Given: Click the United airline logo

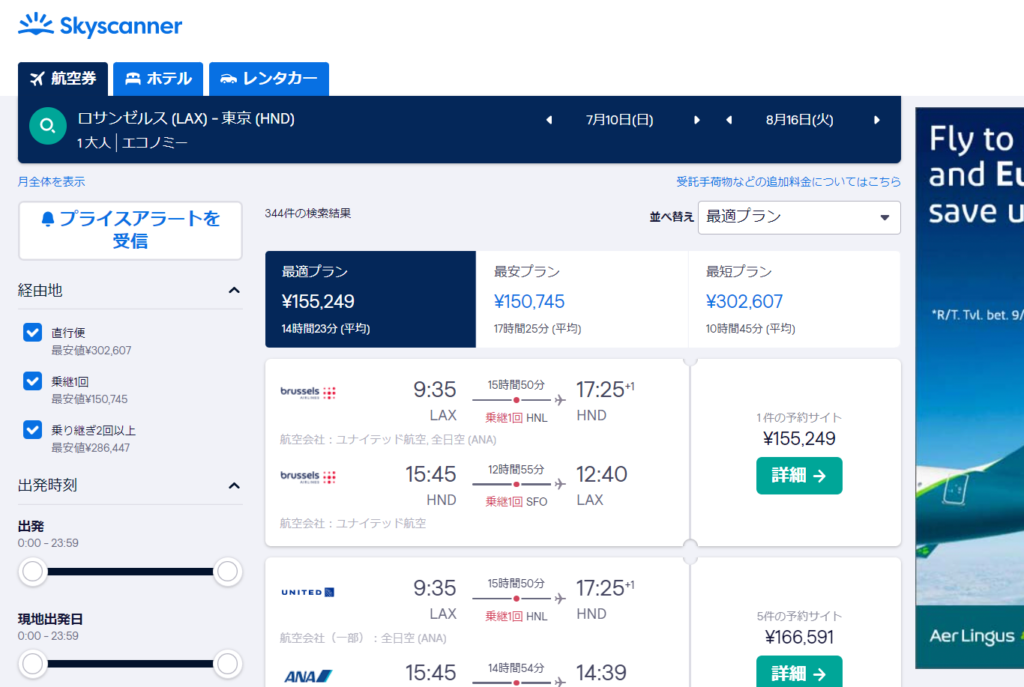Looking at the screenshot, I should pos(308,592).
